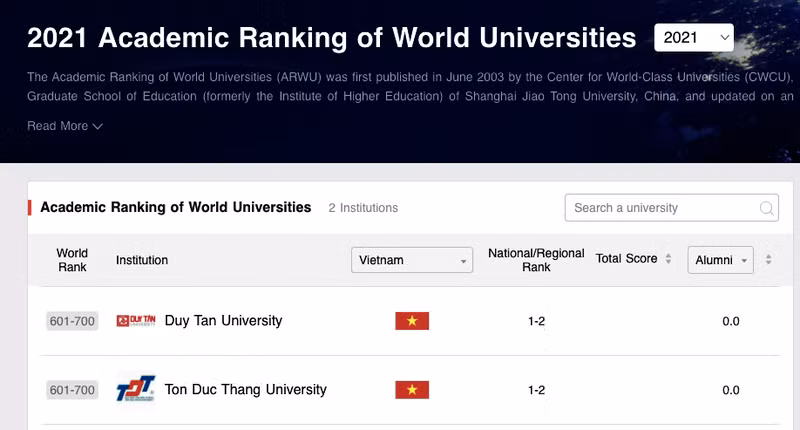Click the 2 Institutions count label
The height and width of the screenshot is (430, 800).
pyautogui.click(x=363, y=208)
